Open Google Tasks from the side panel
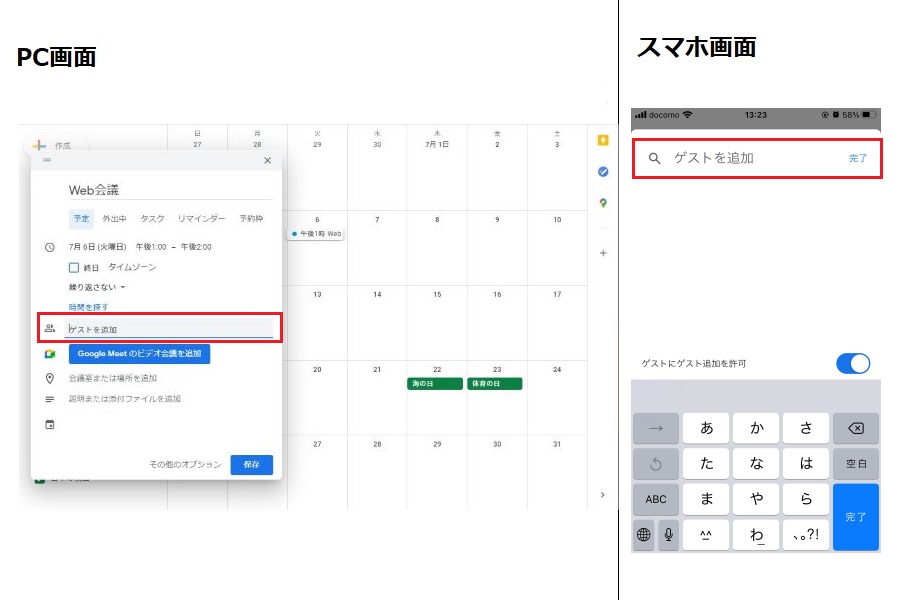Viewport: 900px width, 600px height. click(603, 172)
